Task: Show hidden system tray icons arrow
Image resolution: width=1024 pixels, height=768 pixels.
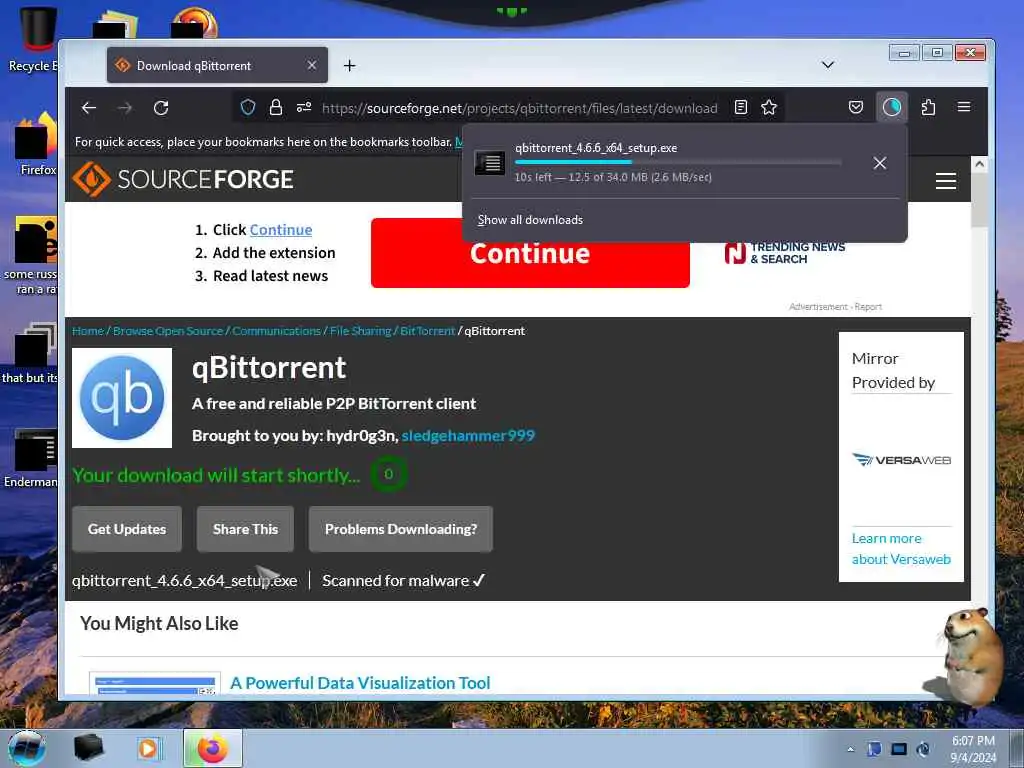Action: click(x=850, y=749)
